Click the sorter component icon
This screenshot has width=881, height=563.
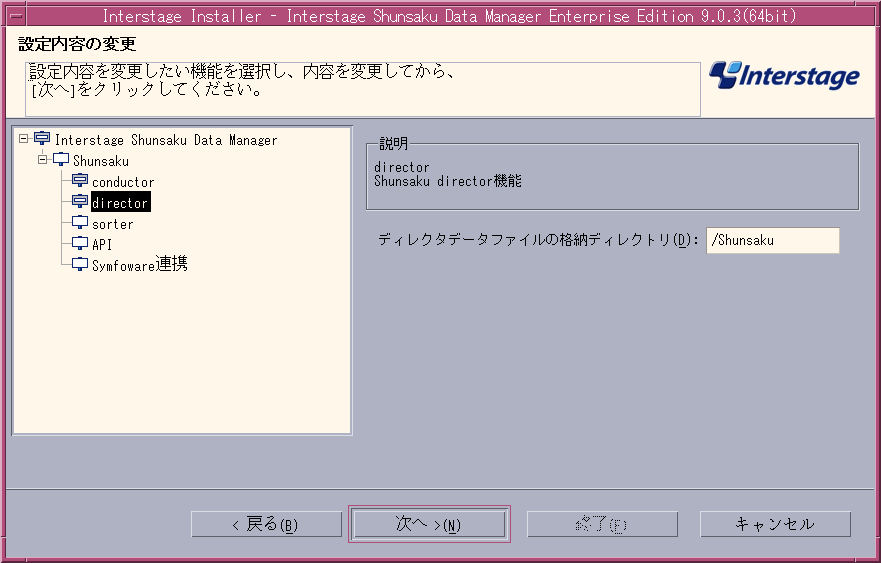(80, 223)
